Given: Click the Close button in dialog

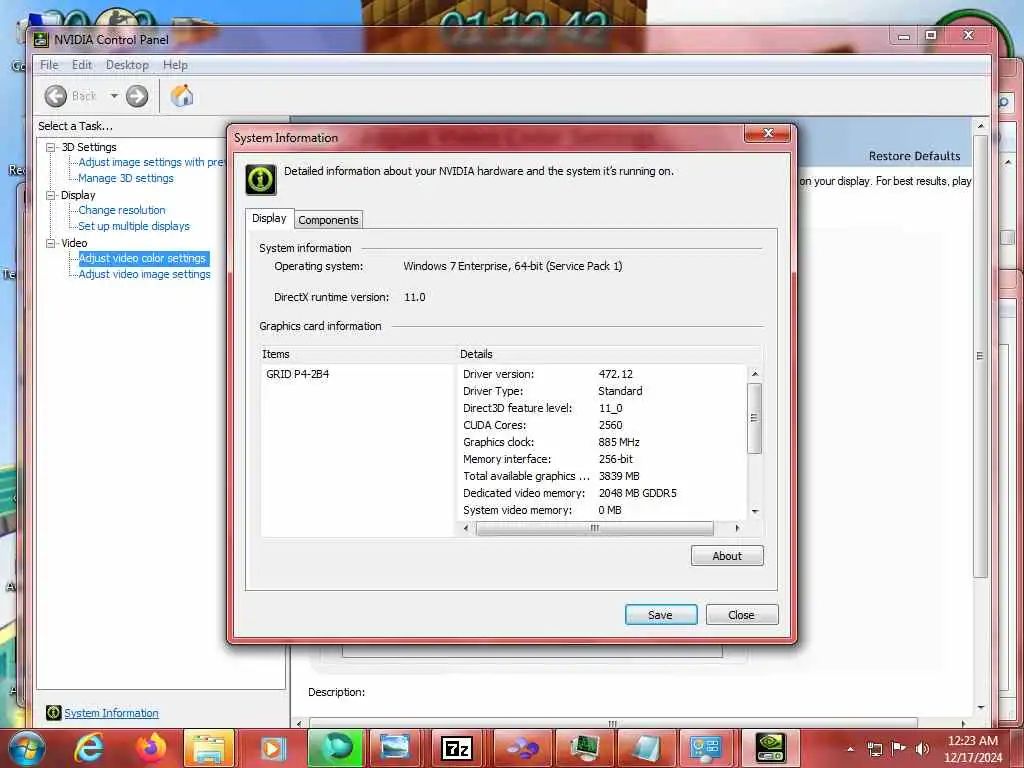Looking at the screenshot, I should click(741, 615).
